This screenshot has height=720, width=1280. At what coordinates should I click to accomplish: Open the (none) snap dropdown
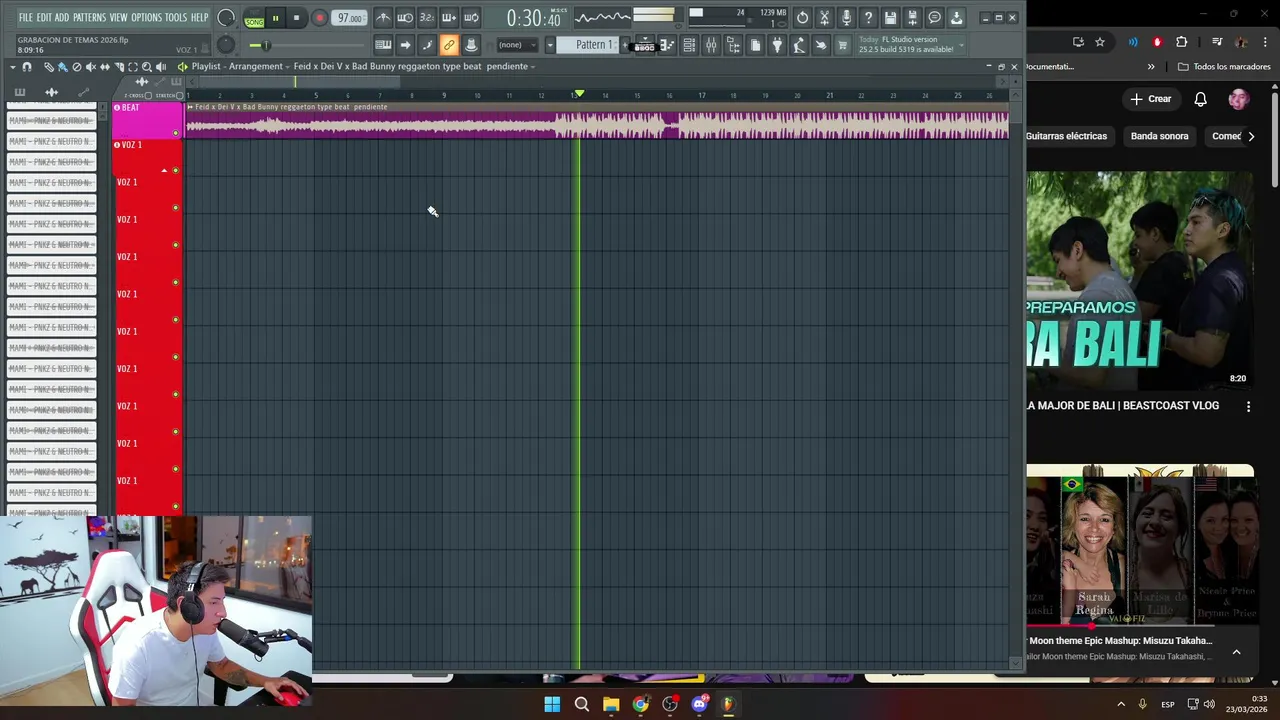(517, 45)
